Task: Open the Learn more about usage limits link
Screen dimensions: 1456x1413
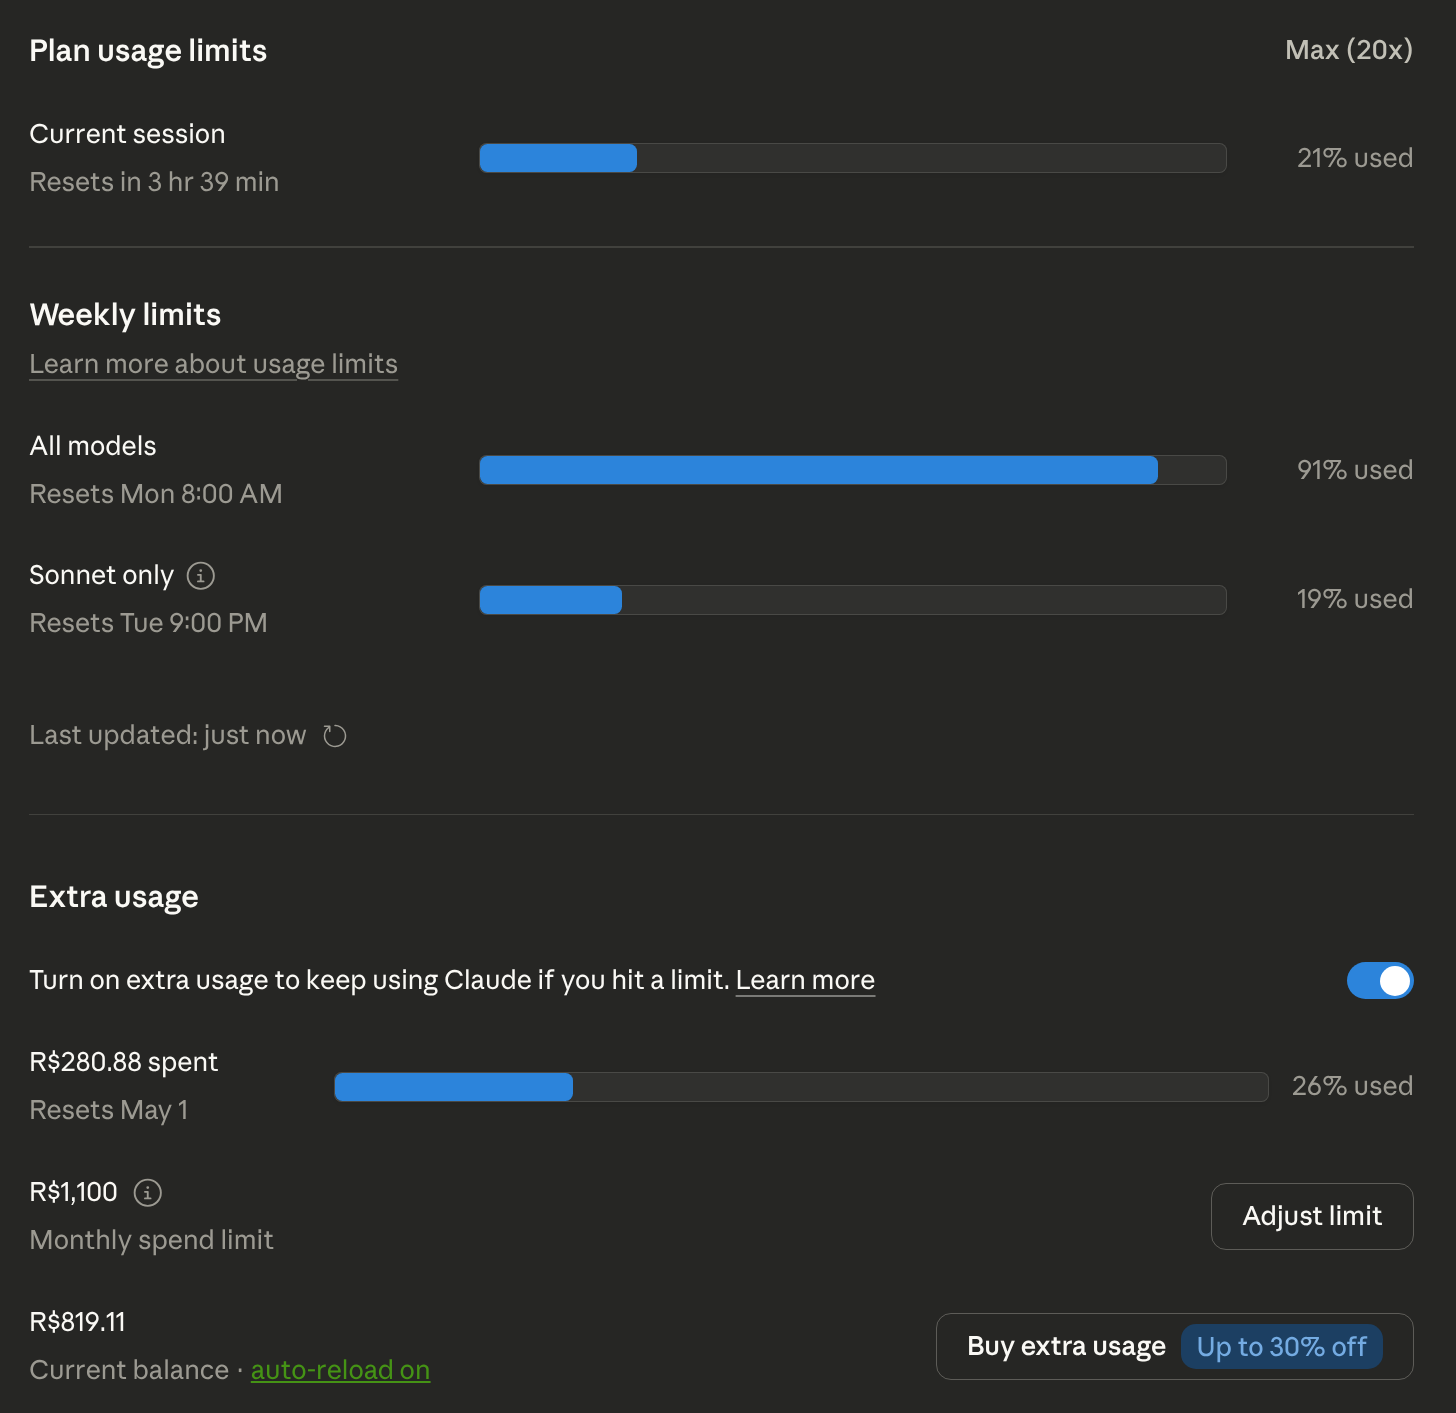Action: coord(213,364)
